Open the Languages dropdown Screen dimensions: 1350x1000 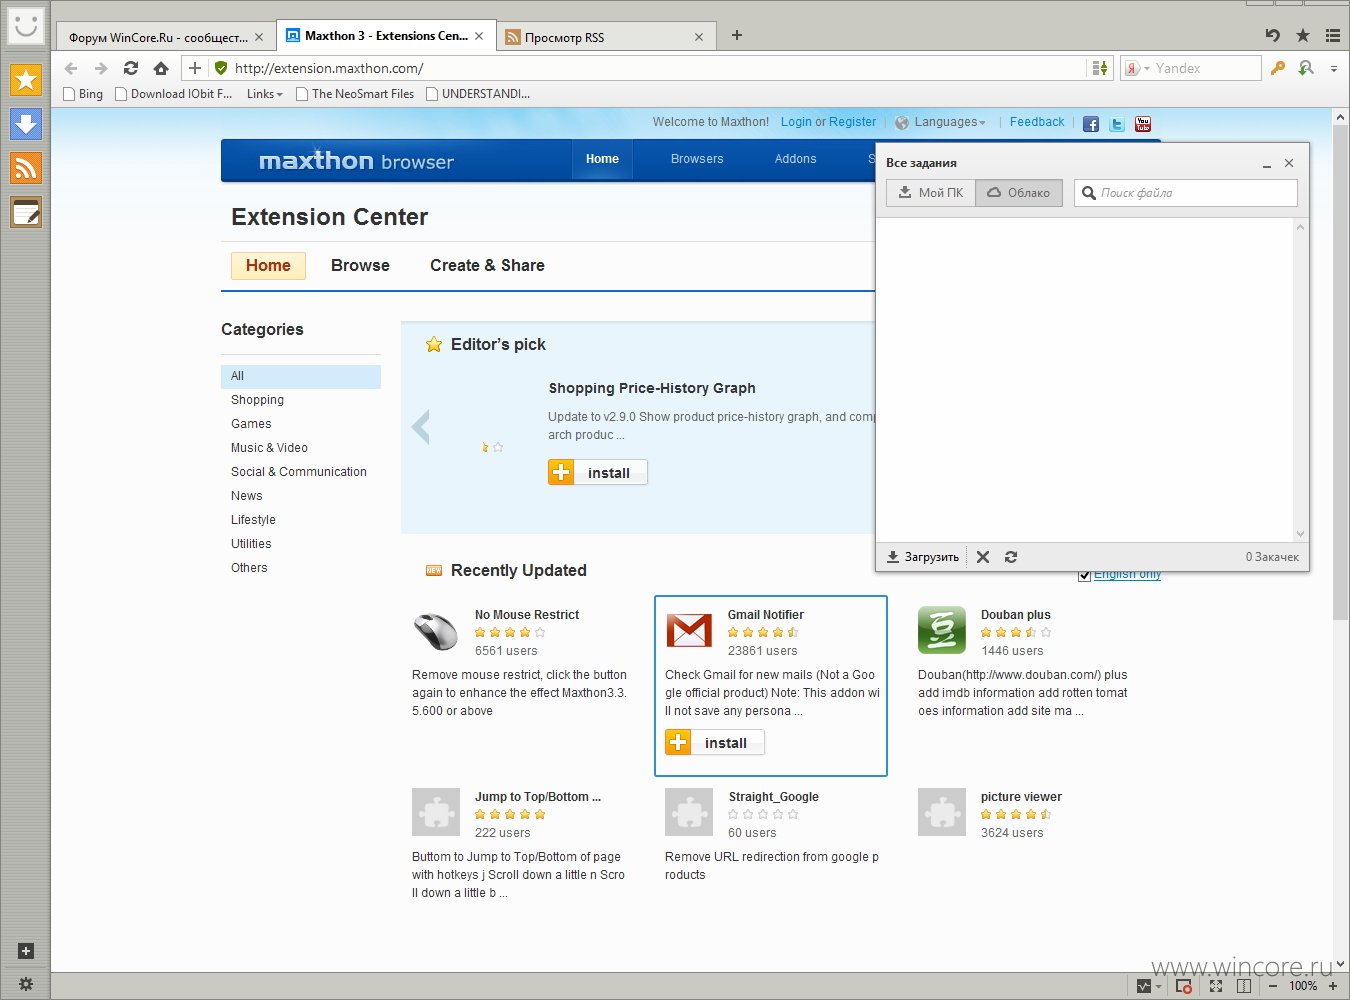click(x=940, y=122)
